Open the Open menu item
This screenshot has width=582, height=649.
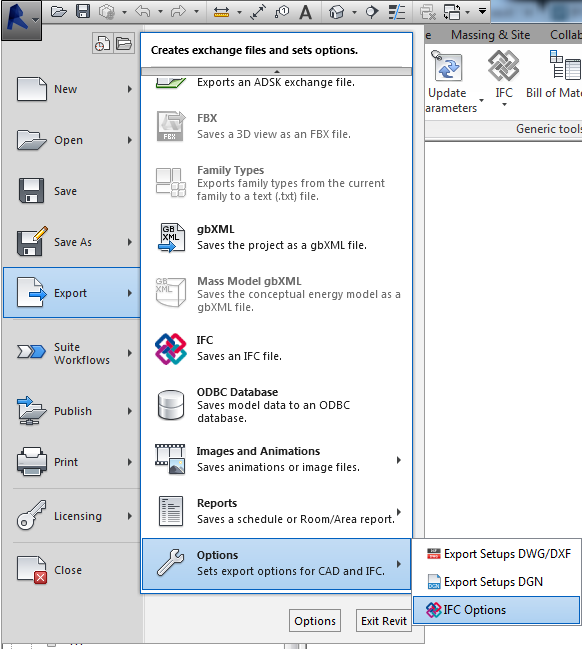72,140
